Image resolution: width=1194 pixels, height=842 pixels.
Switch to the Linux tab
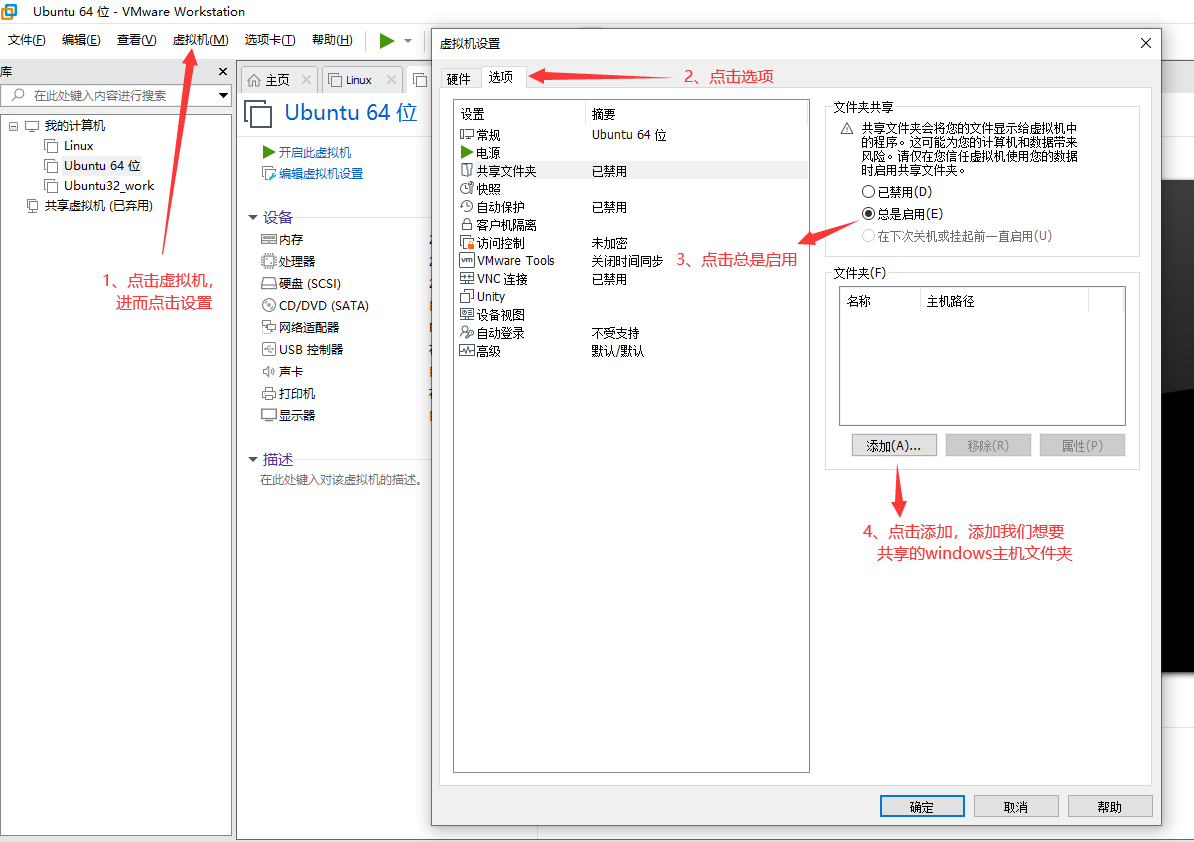tap(358, 80)
